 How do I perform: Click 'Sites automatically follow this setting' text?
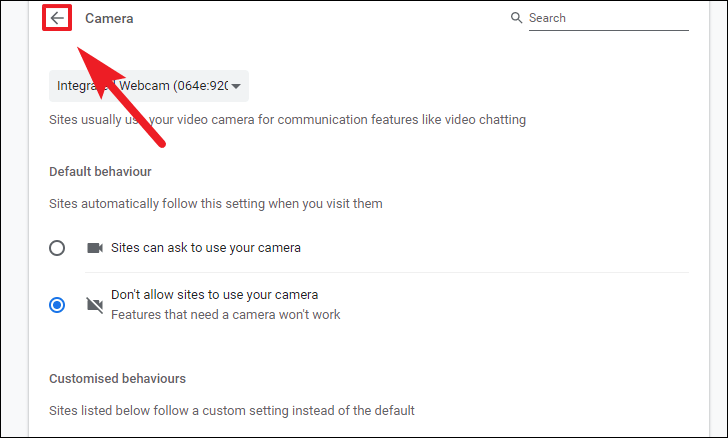coord(216,204)
